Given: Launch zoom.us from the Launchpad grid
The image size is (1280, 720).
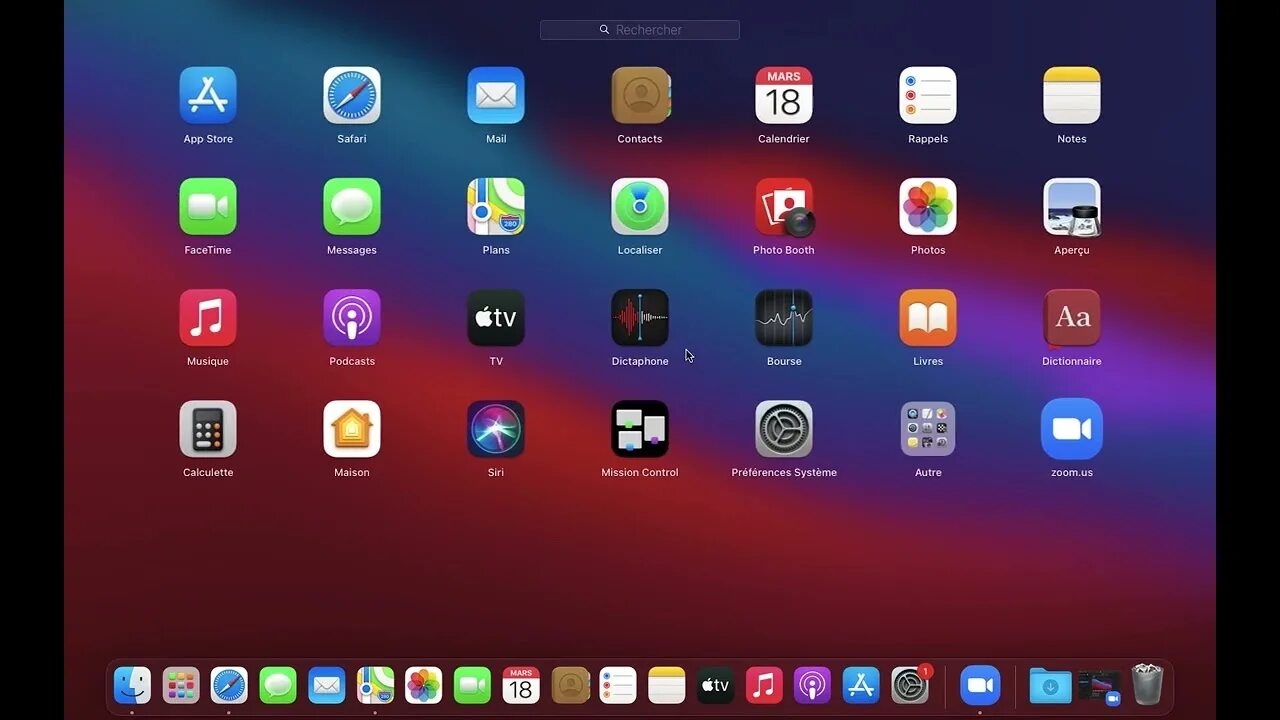Looking at the screenshot, I should click(x=1072, y=429).
